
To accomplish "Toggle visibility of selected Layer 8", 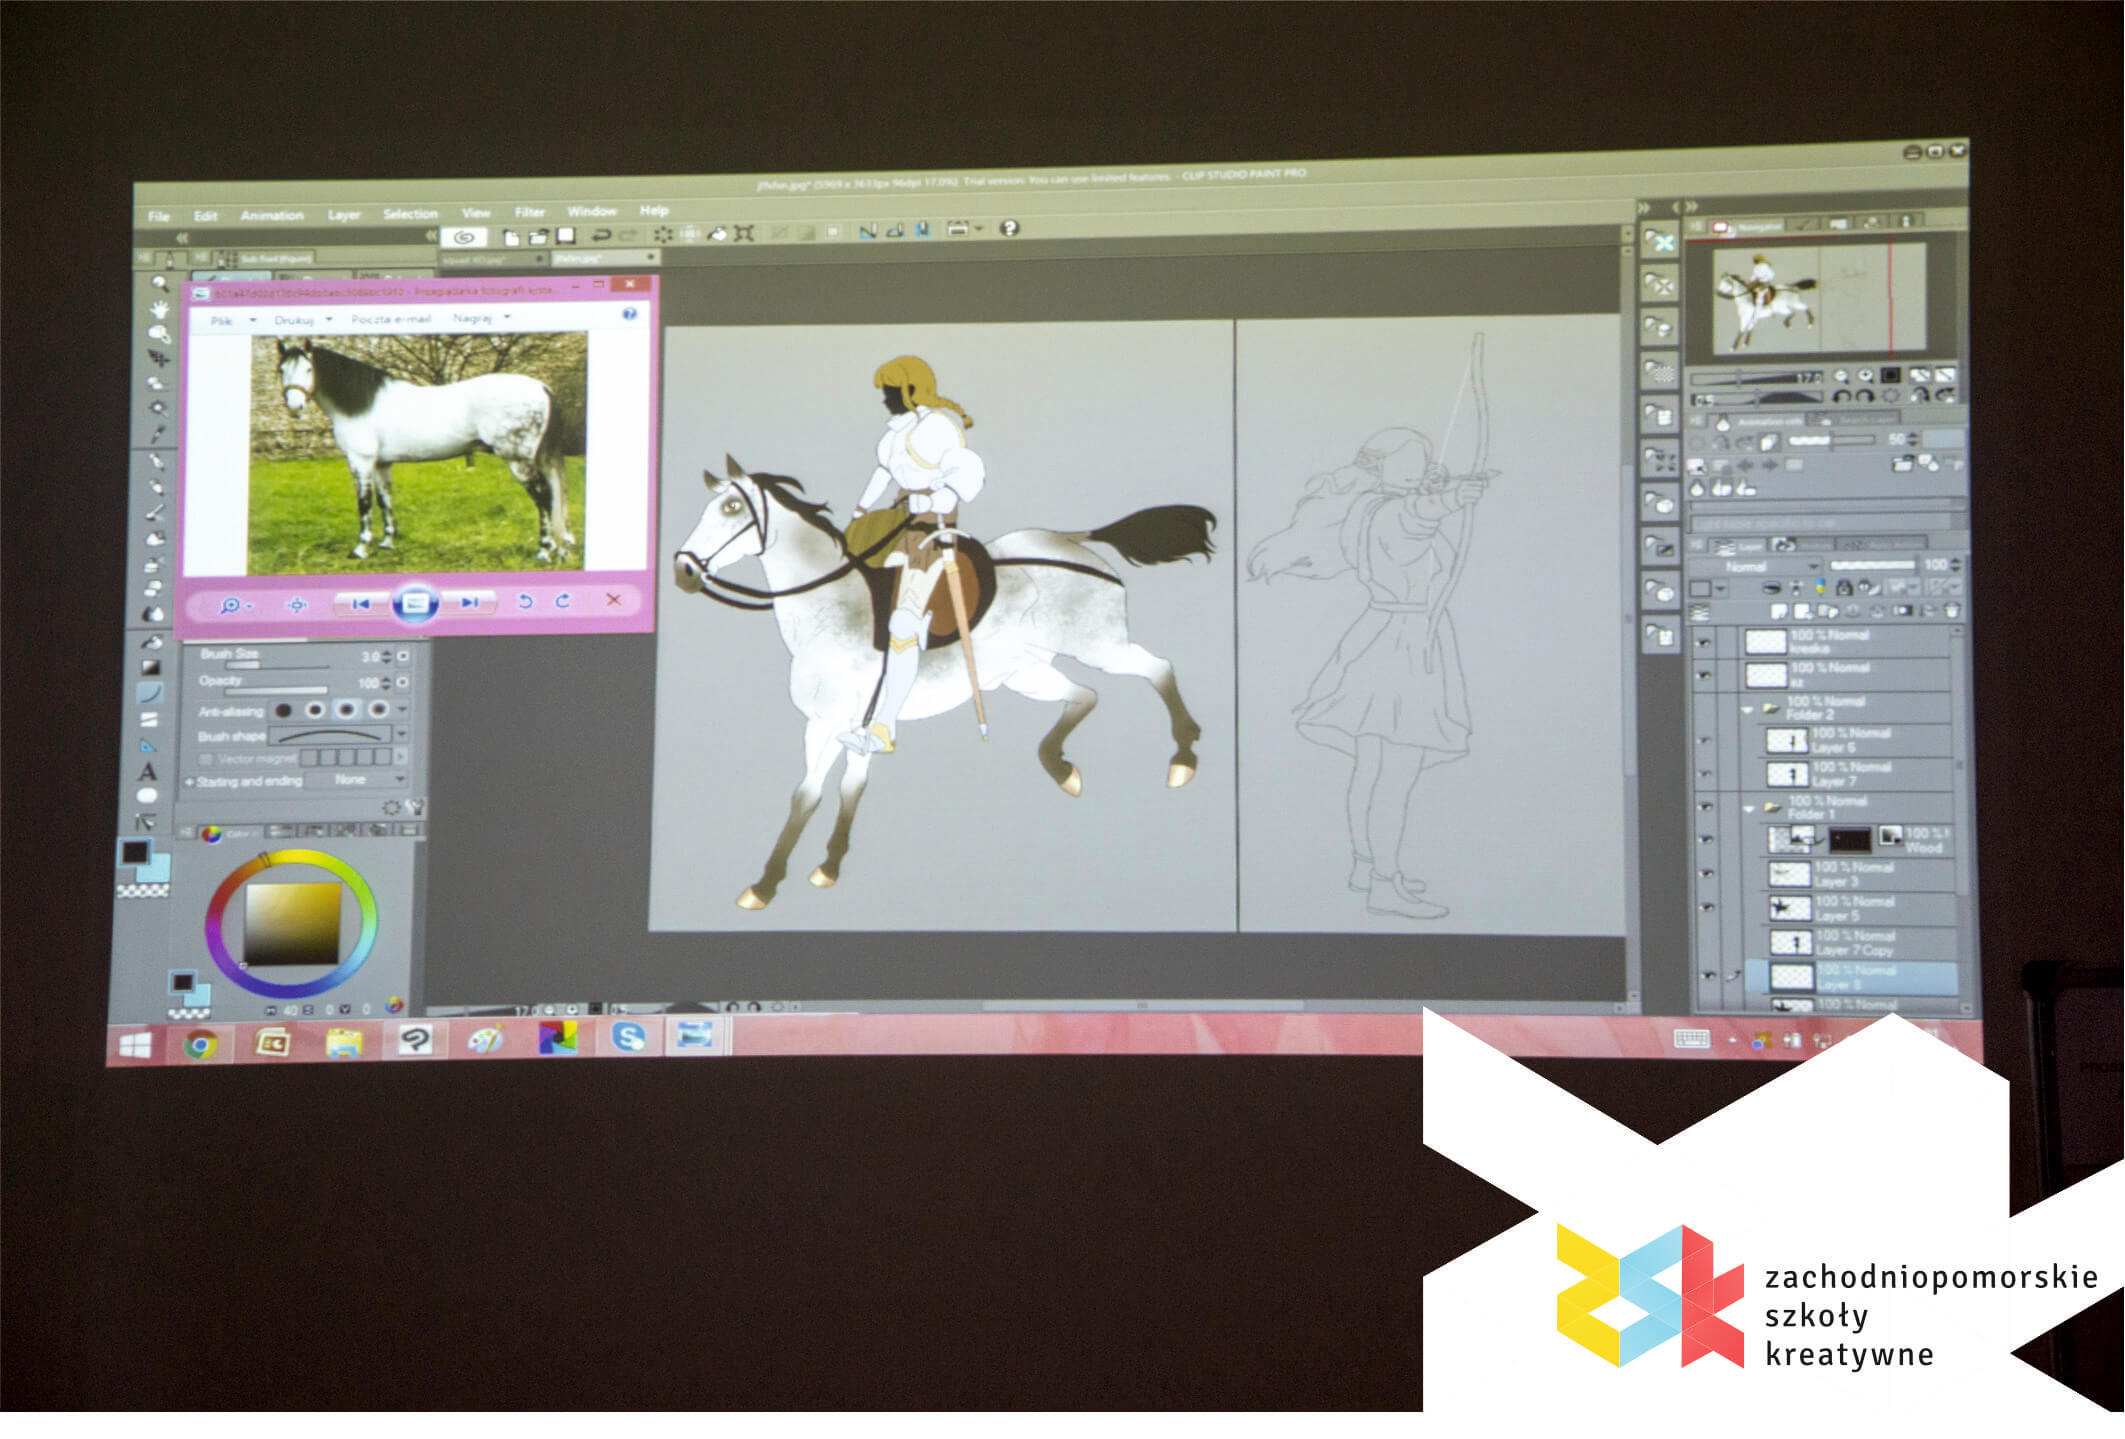I will click(x=1709, y=975).
